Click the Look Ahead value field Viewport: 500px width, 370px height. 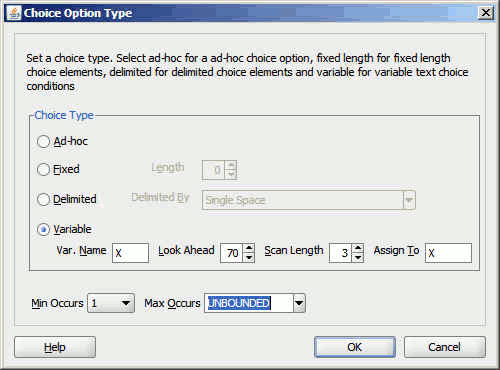coord(232,253)
